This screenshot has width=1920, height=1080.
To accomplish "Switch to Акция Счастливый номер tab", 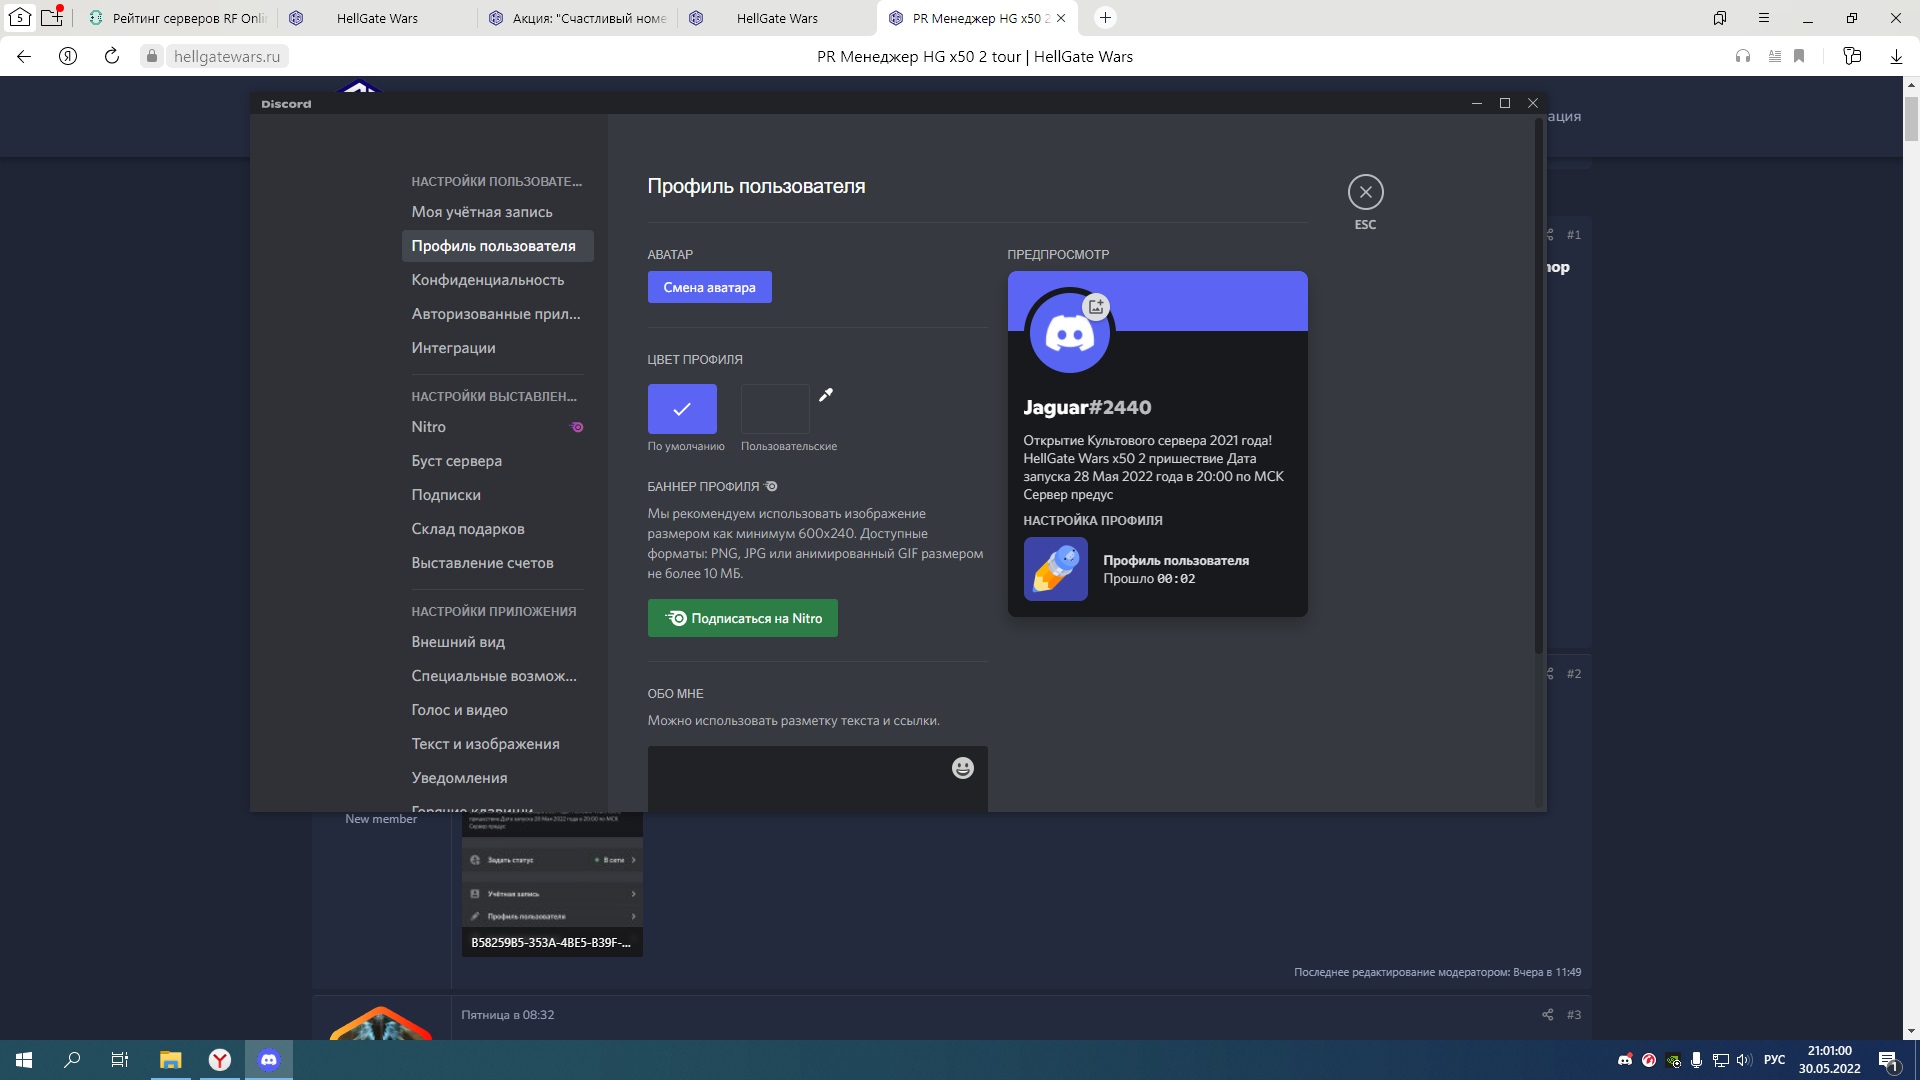I will [577, 18].
